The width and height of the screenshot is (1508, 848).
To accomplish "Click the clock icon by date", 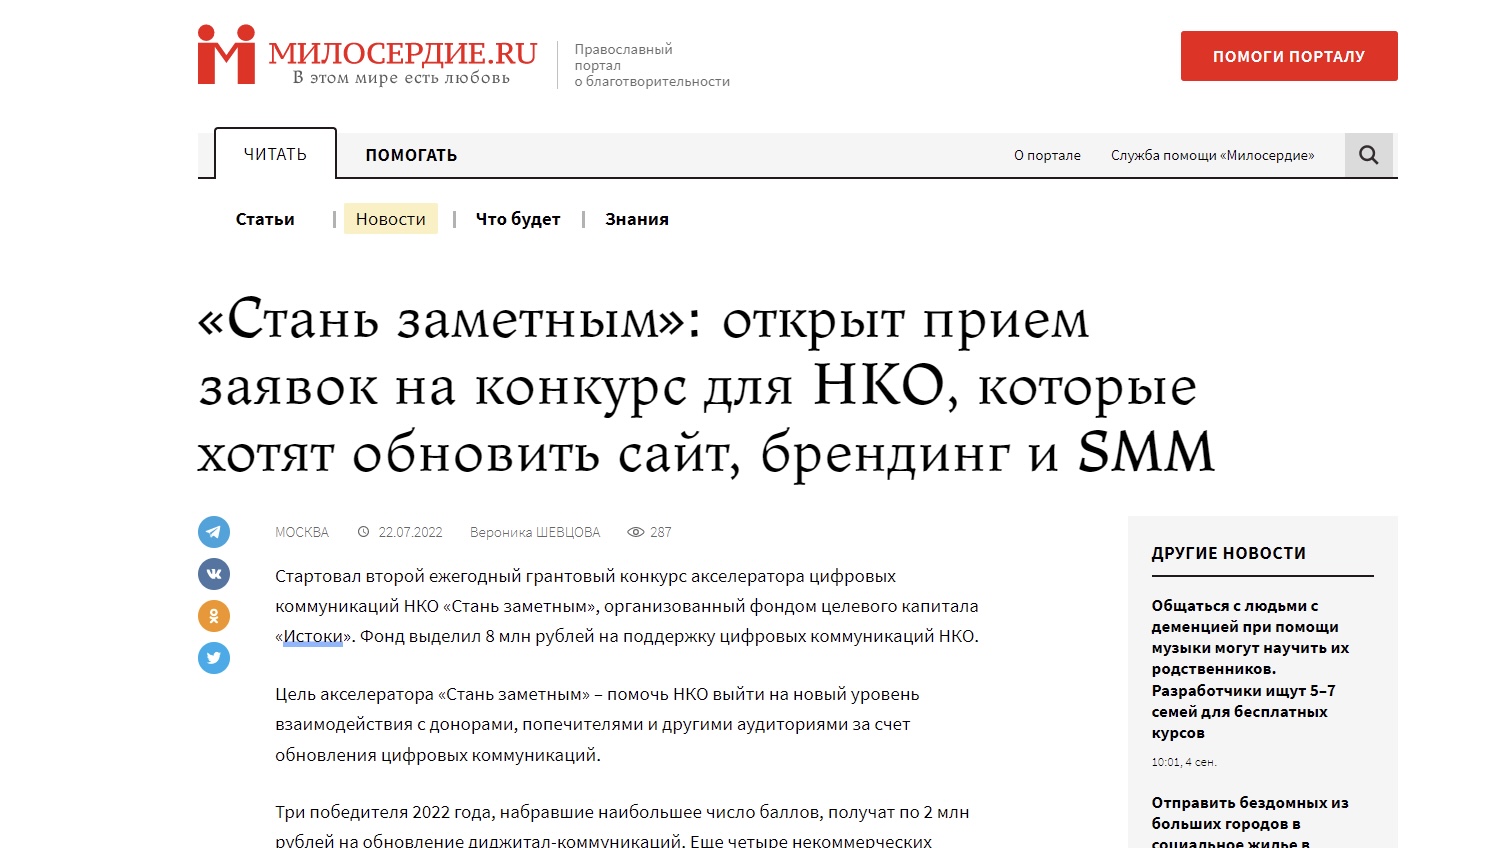I will (x=364, y=532).
